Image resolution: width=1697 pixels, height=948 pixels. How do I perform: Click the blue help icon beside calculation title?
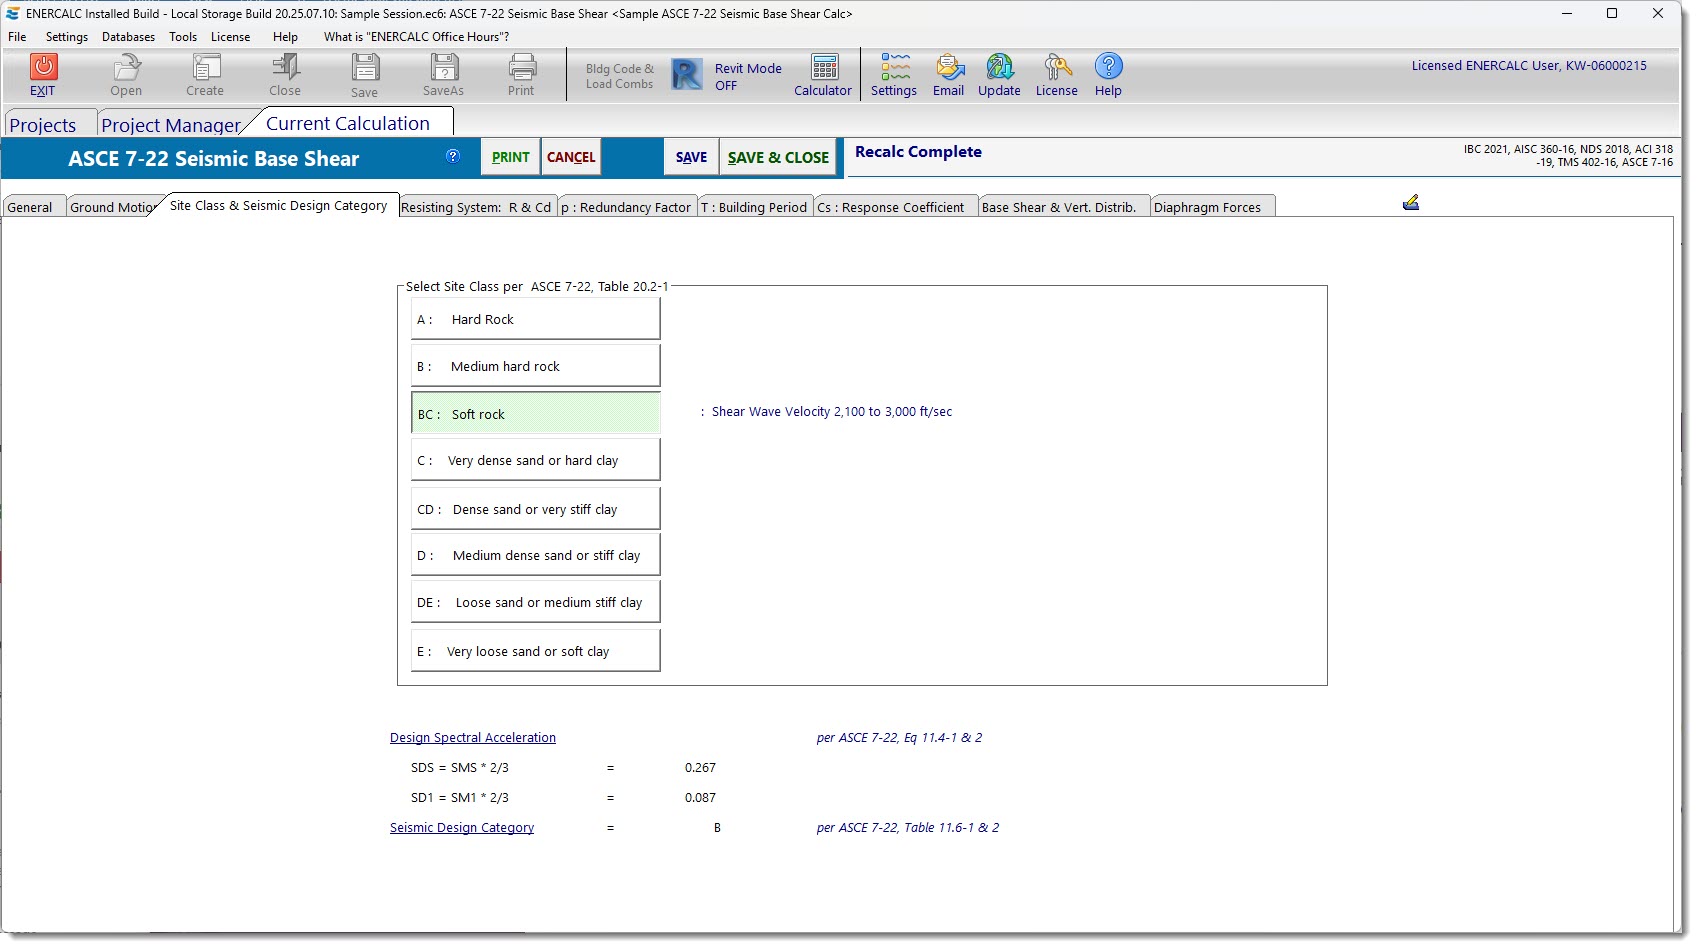453,156
